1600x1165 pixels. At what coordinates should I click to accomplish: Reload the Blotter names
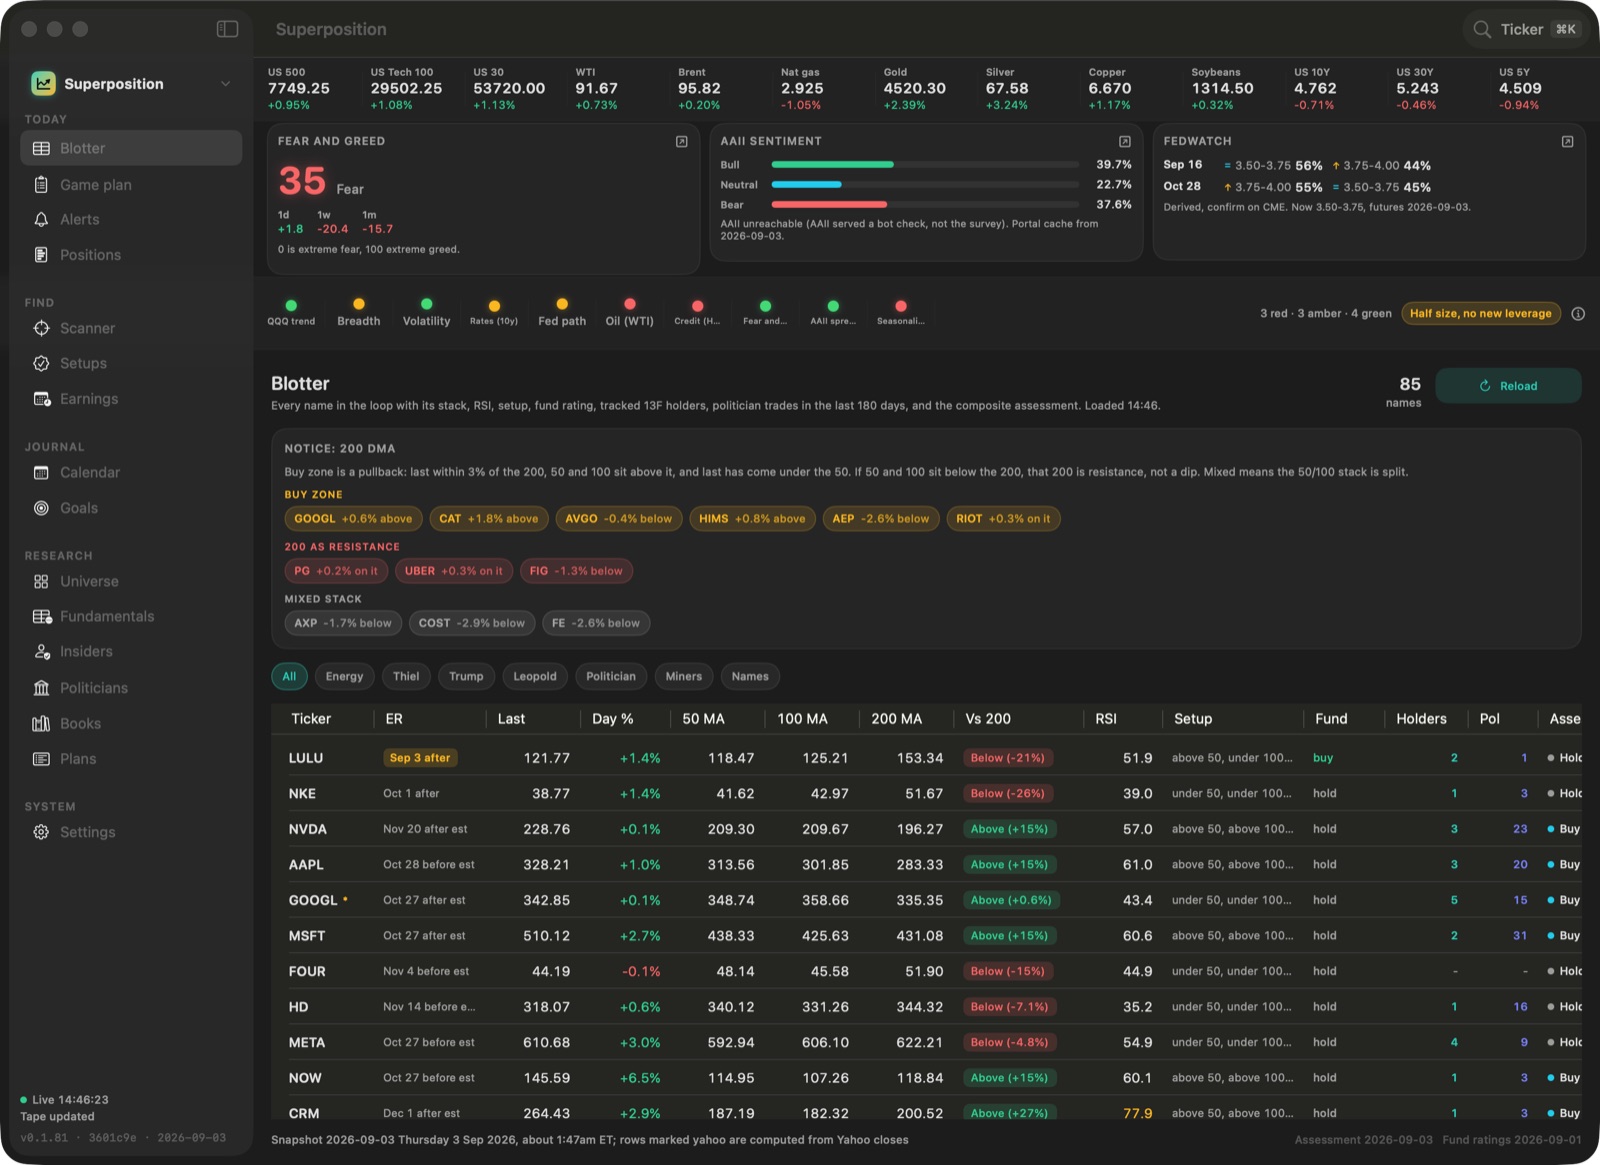(x=1508, y=386)
